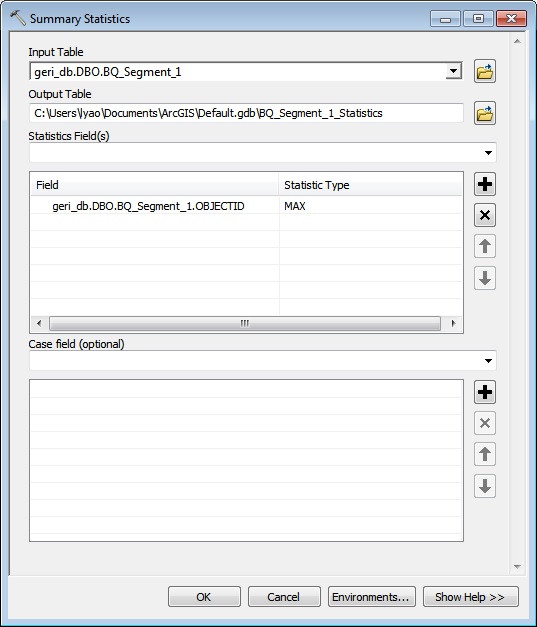Open Environments settings

(371, 597)
